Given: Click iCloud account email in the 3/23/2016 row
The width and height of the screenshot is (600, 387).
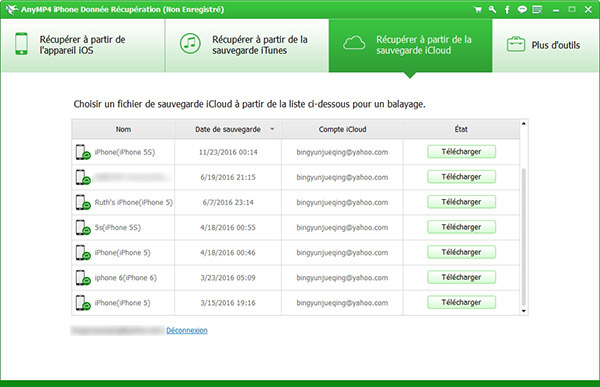Looking at the screenshot, I should (342, 278).
